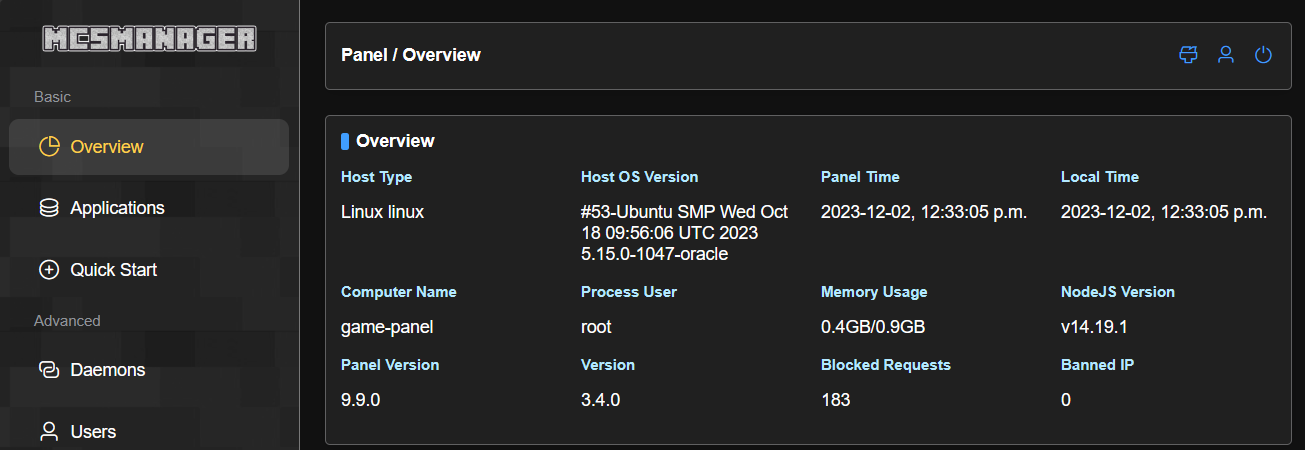Select Quick Start in the sidebar
The image size is (1305, 450).
tap(113, 270)
